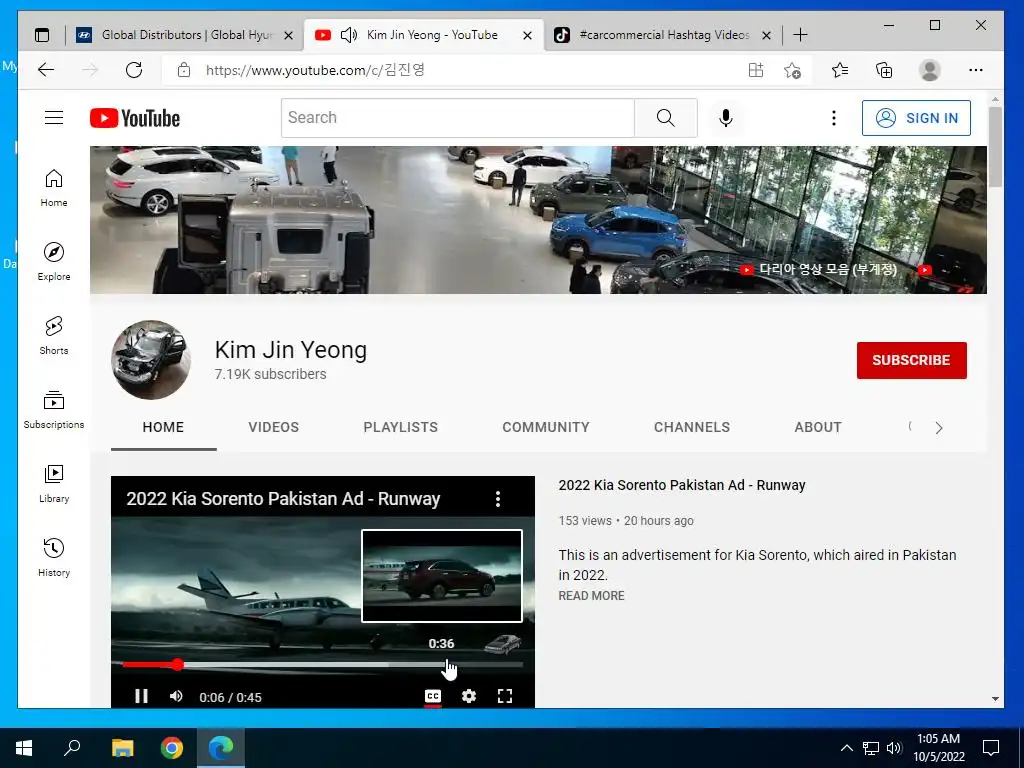Switch to the PLAYLISTS tab
Screen dimensions: 1024x768
pyautogui.click(x=400, y=427)
